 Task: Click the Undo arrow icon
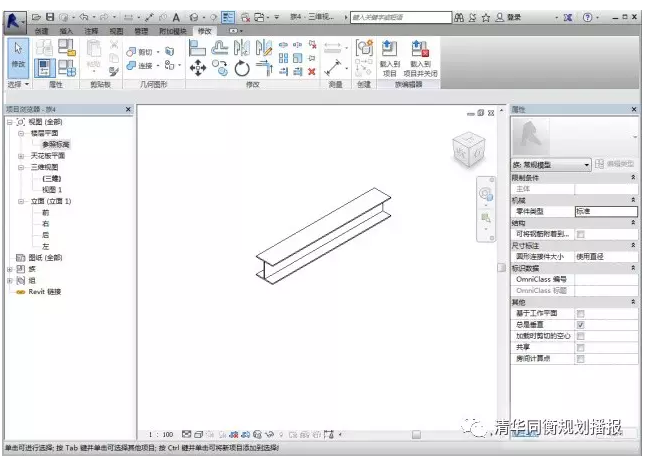pos(84,17)
